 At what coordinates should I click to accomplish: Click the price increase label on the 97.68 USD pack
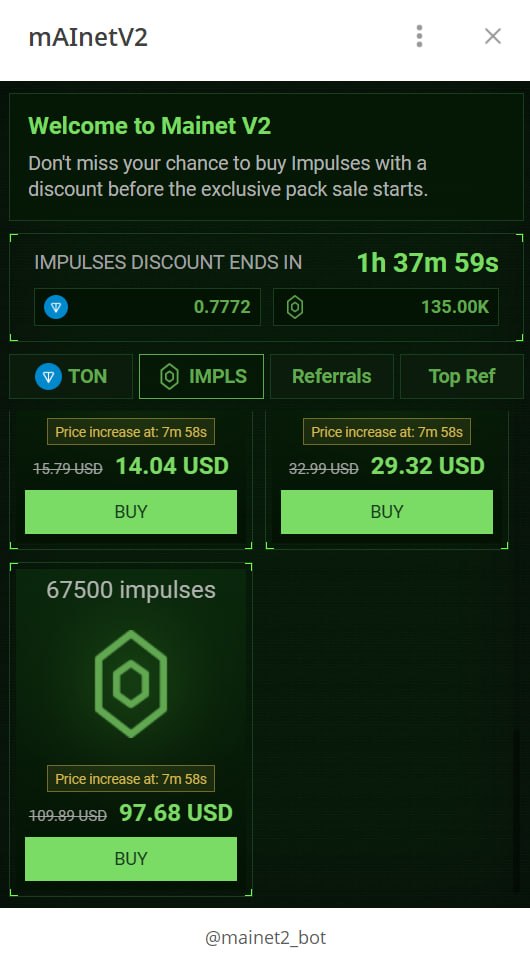click(x=131, y=779)
